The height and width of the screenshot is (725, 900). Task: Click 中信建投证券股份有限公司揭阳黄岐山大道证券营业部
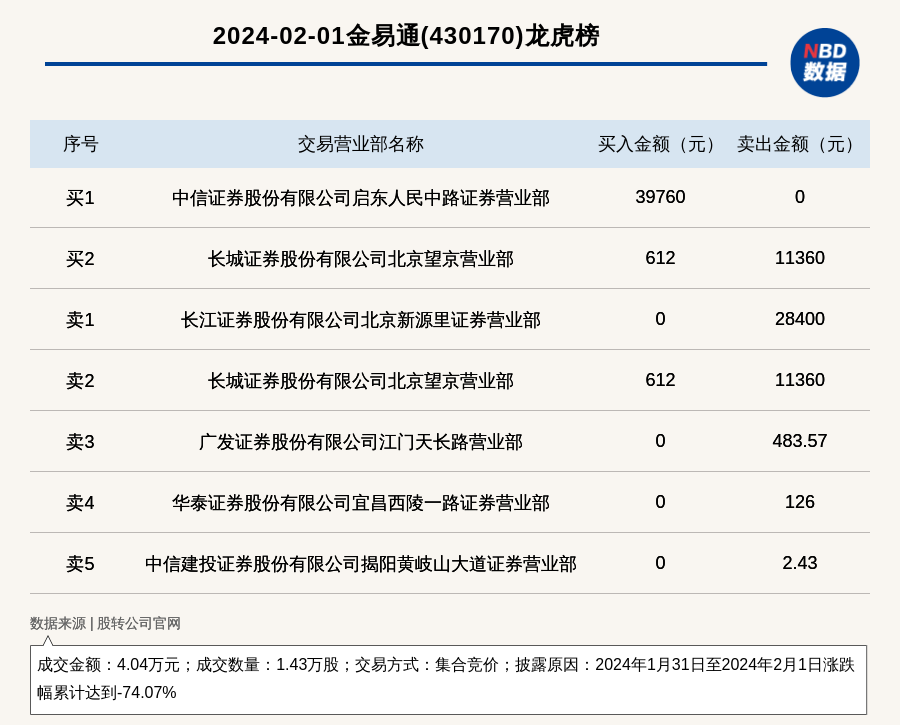pos(360,564)
